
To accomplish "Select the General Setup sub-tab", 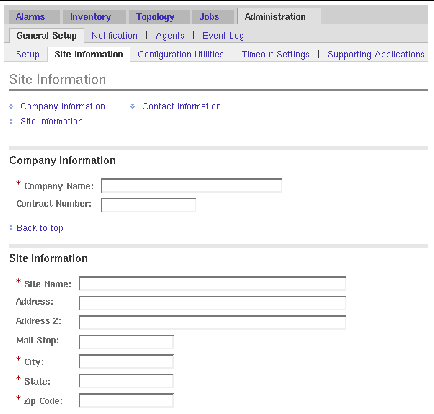I will point(46,35).
